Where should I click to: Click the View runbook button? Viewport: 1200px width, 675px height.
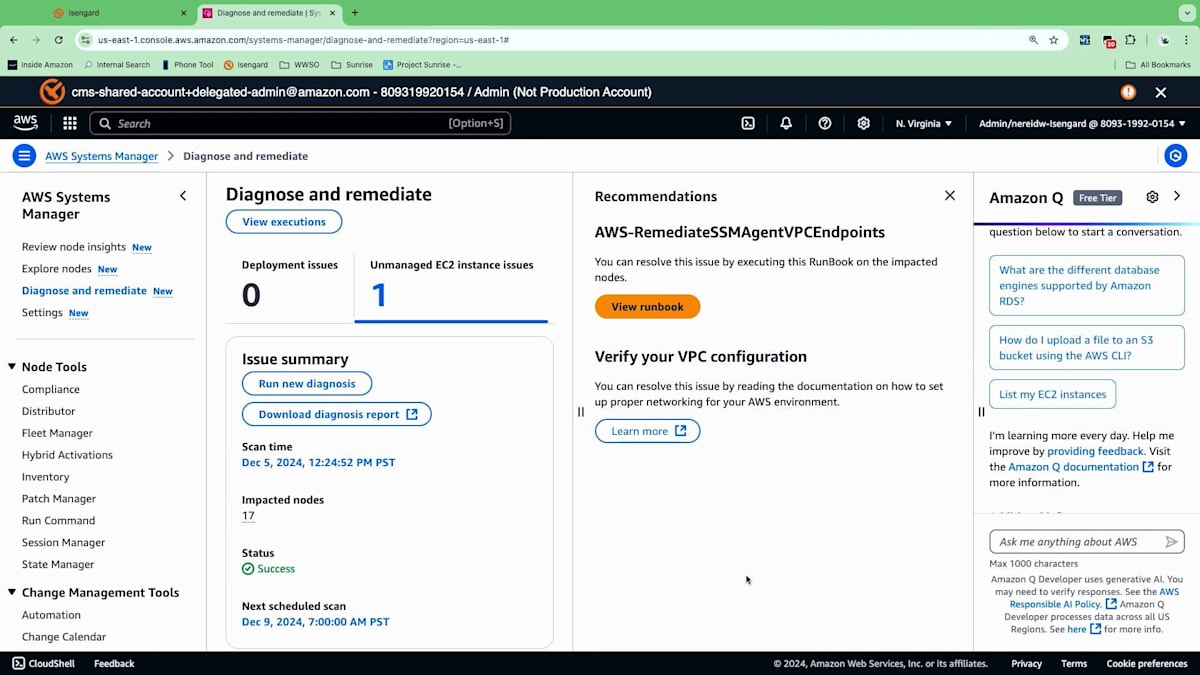[647, 307]
